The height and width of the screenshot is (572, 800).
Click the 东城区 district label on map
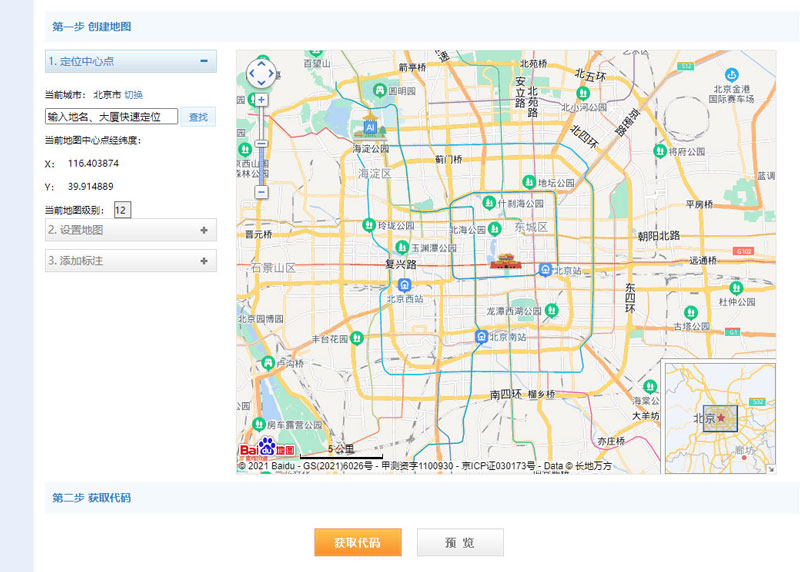click(531, 227)
